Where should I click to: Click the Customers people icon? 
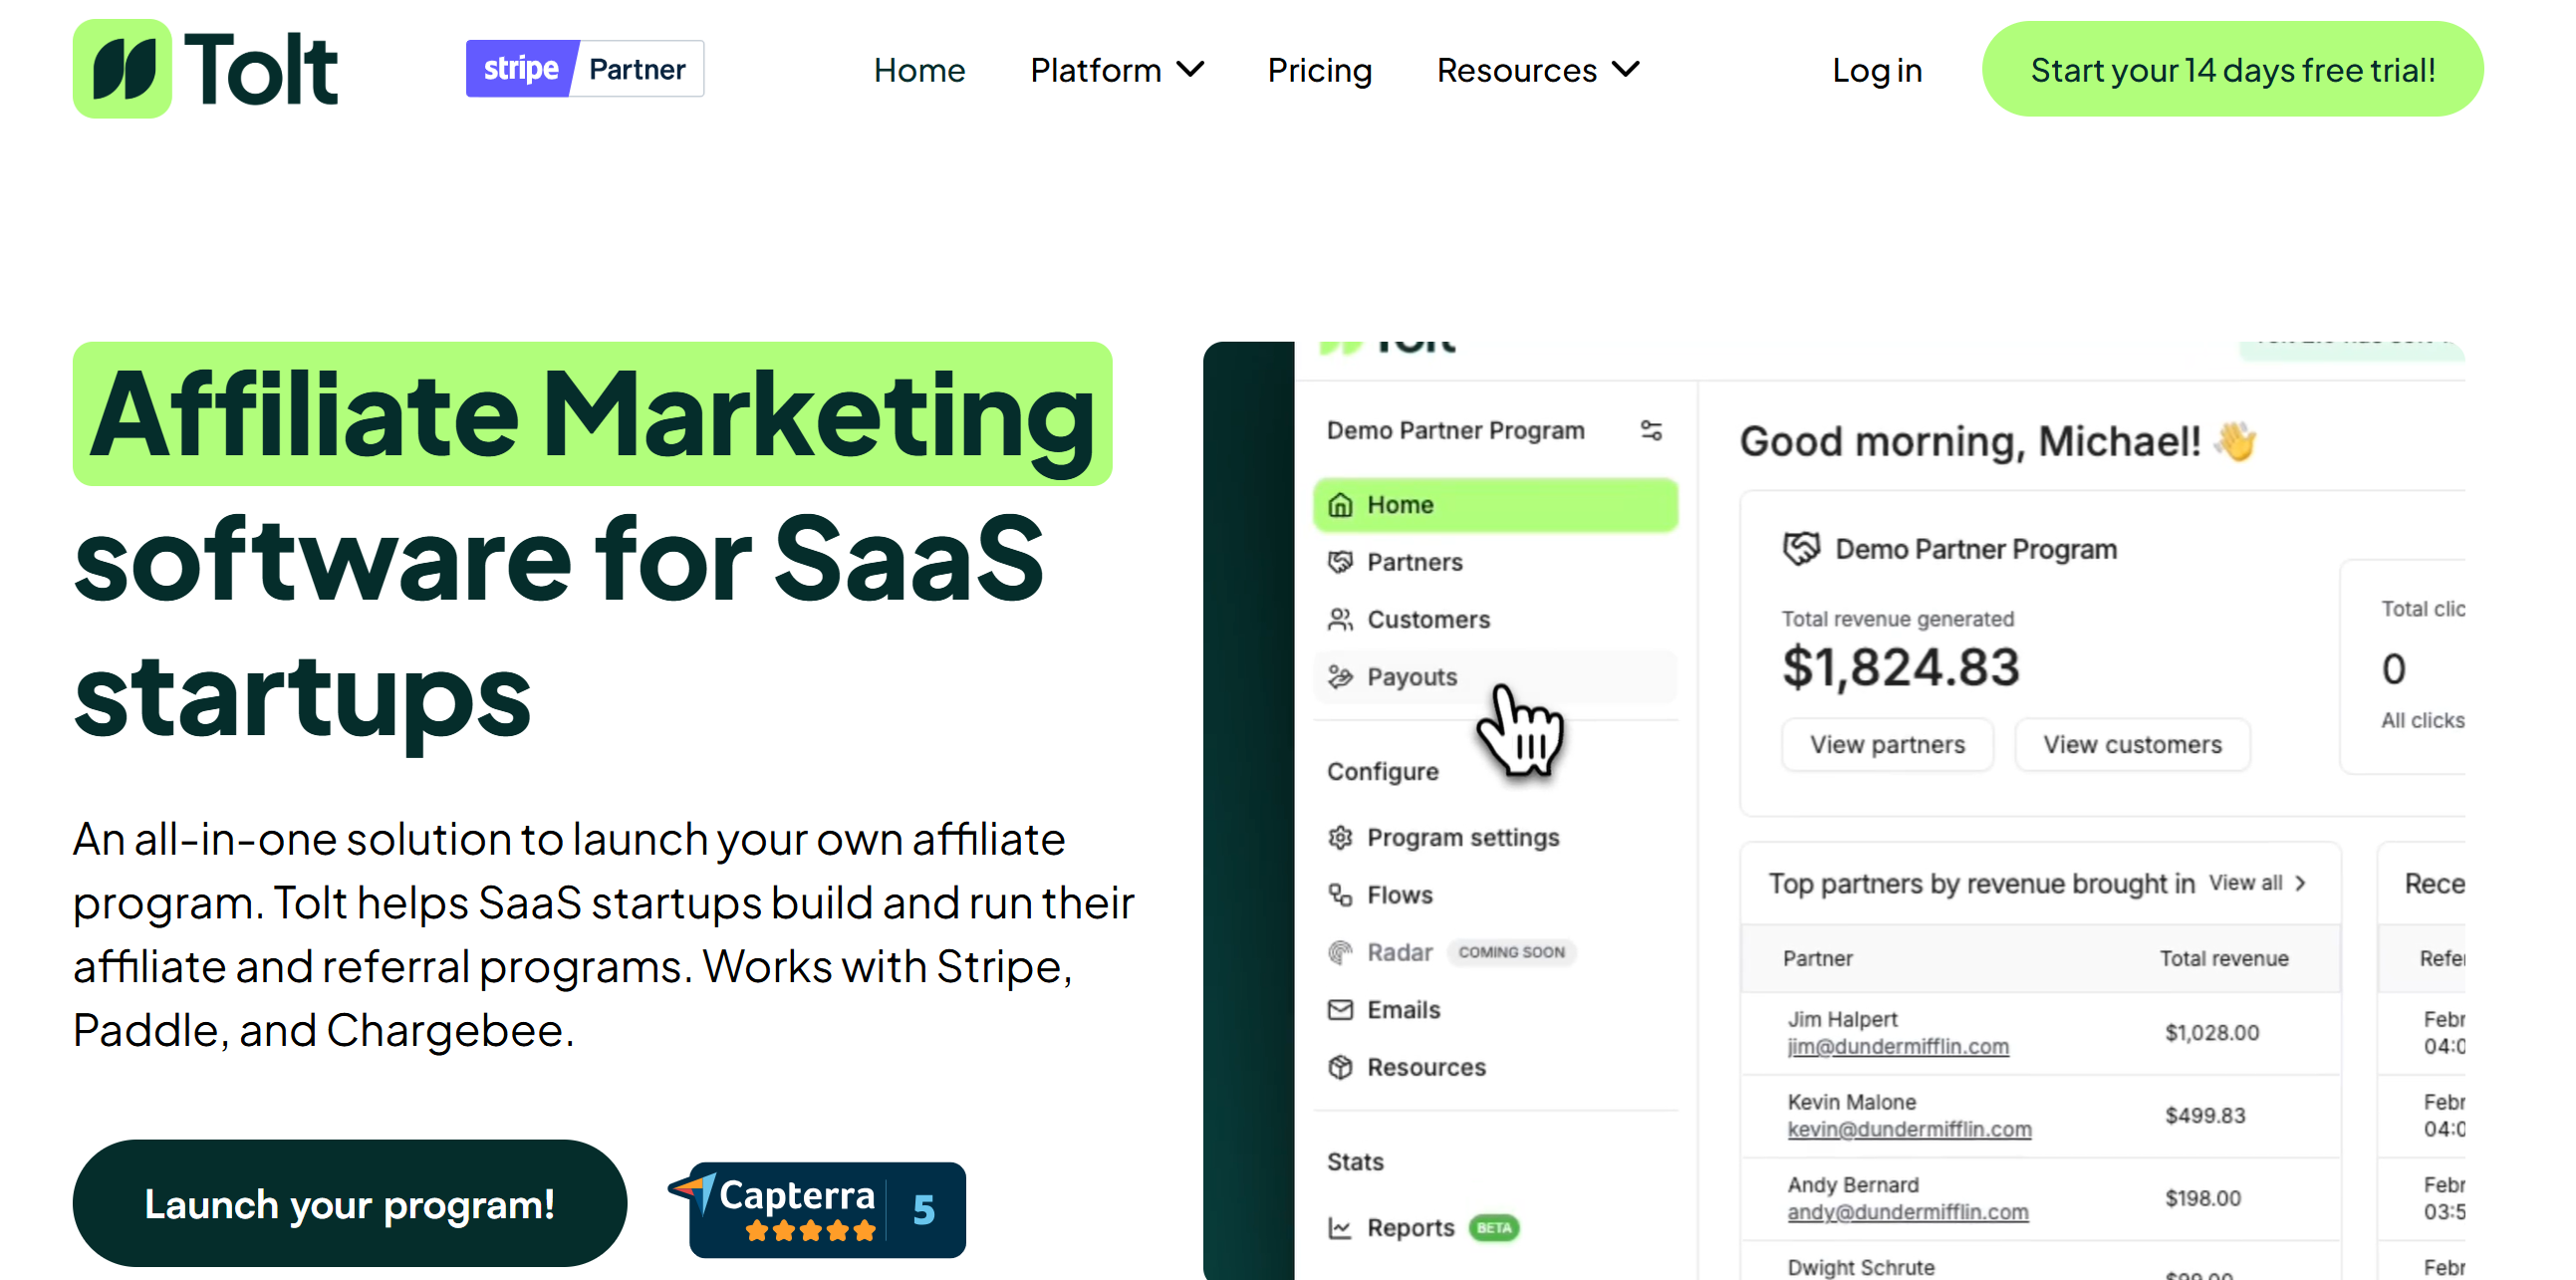point(1340,620)
